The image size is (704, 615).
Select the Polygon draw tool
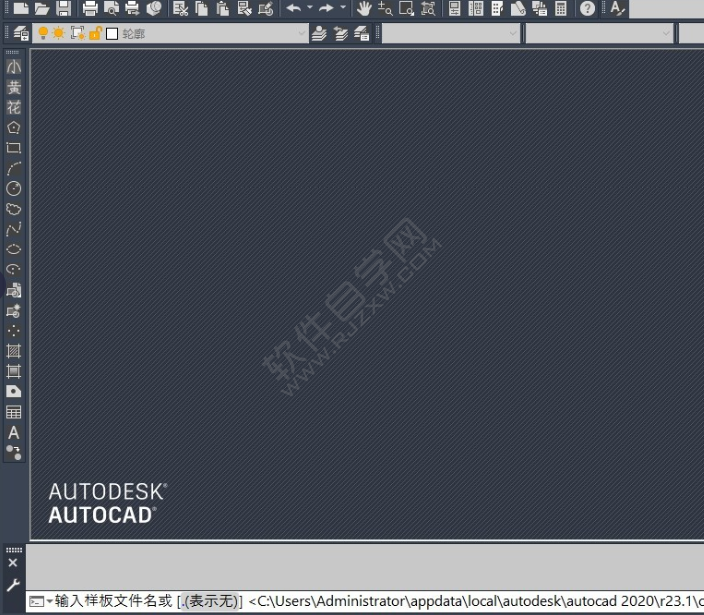(x=14, y=128)
